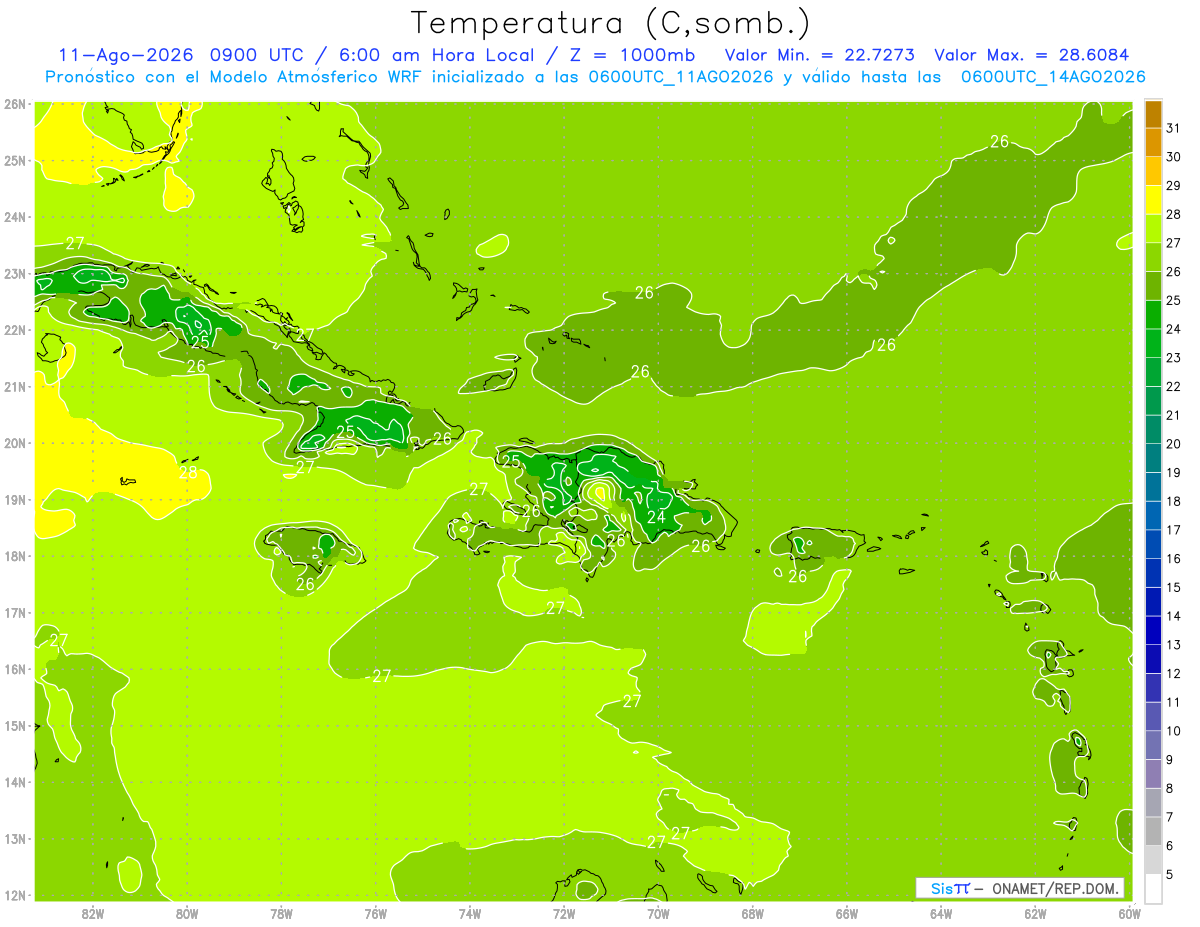Click the dark orange swatch above legend value 31

point(1153,114)
